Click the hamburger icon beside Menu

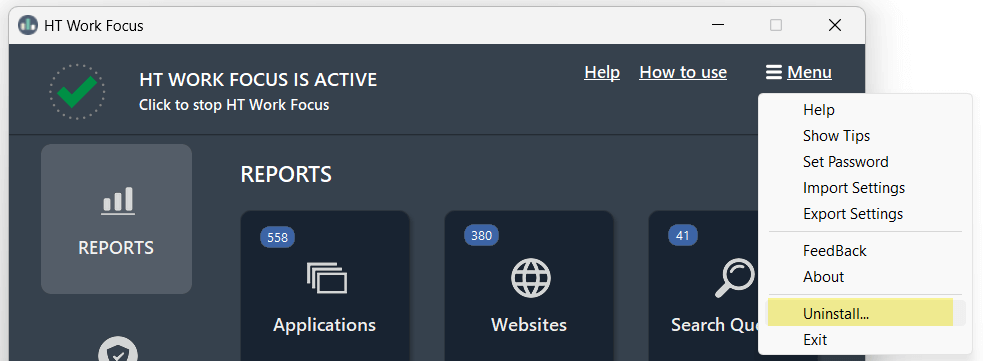click(x=774, y=73)
